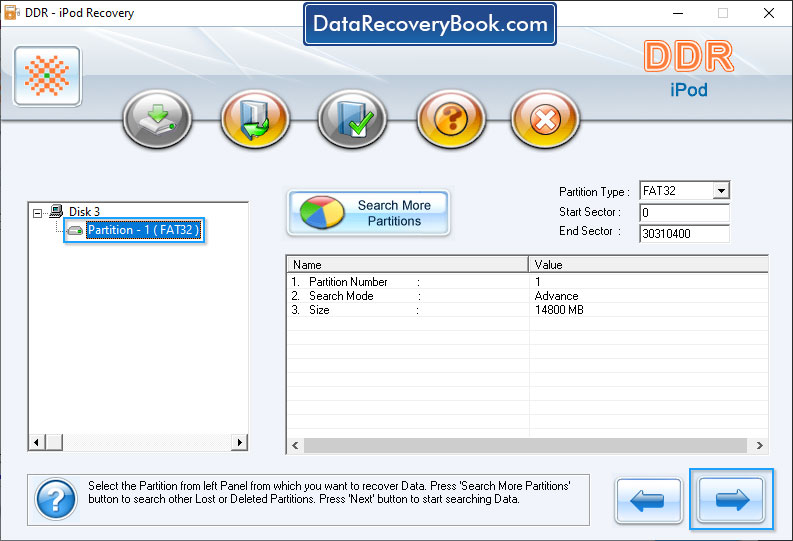Click the orange starburst logo icon
Screen dimensions: 793x541
pyautogui.click(x=48, y=76)
